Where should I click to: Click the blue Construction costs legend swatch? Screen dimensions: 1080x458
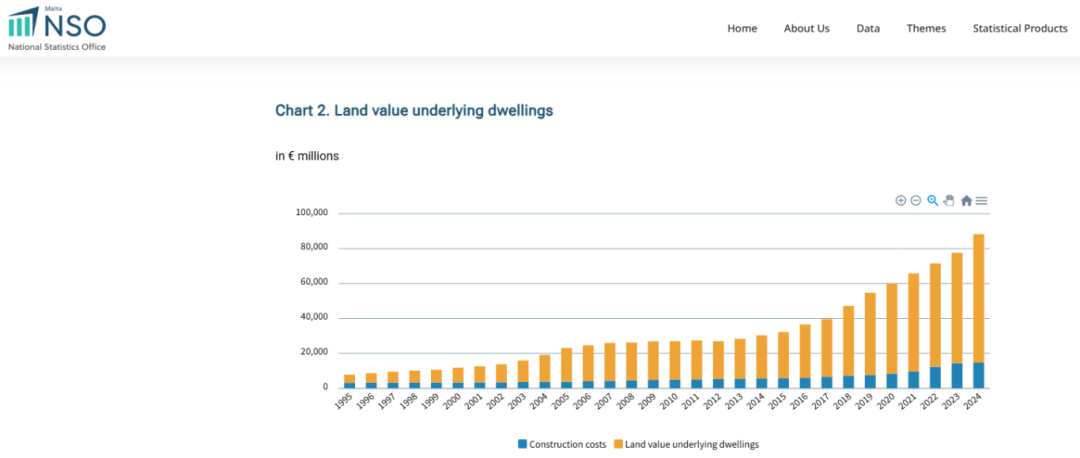522,443
